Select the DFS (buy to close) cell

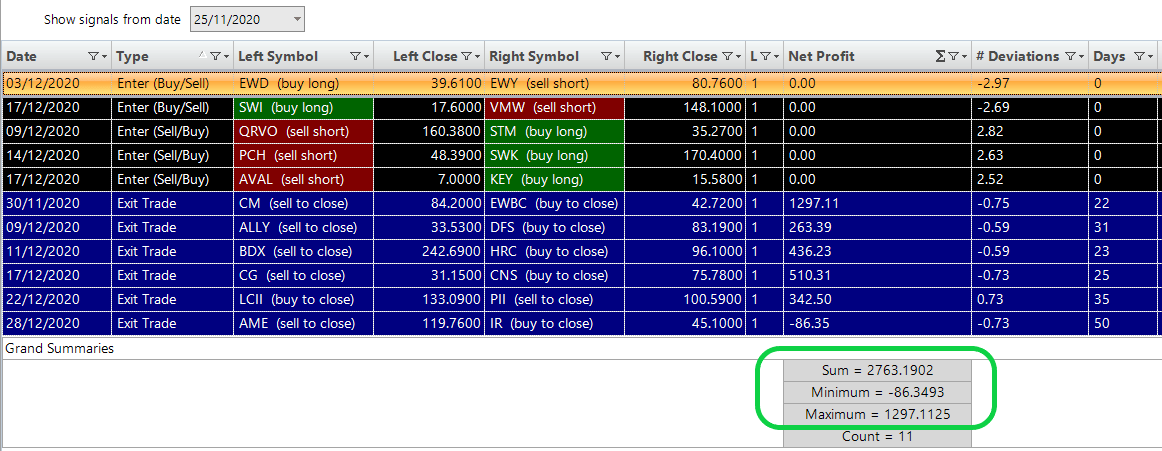coord(554,227)
